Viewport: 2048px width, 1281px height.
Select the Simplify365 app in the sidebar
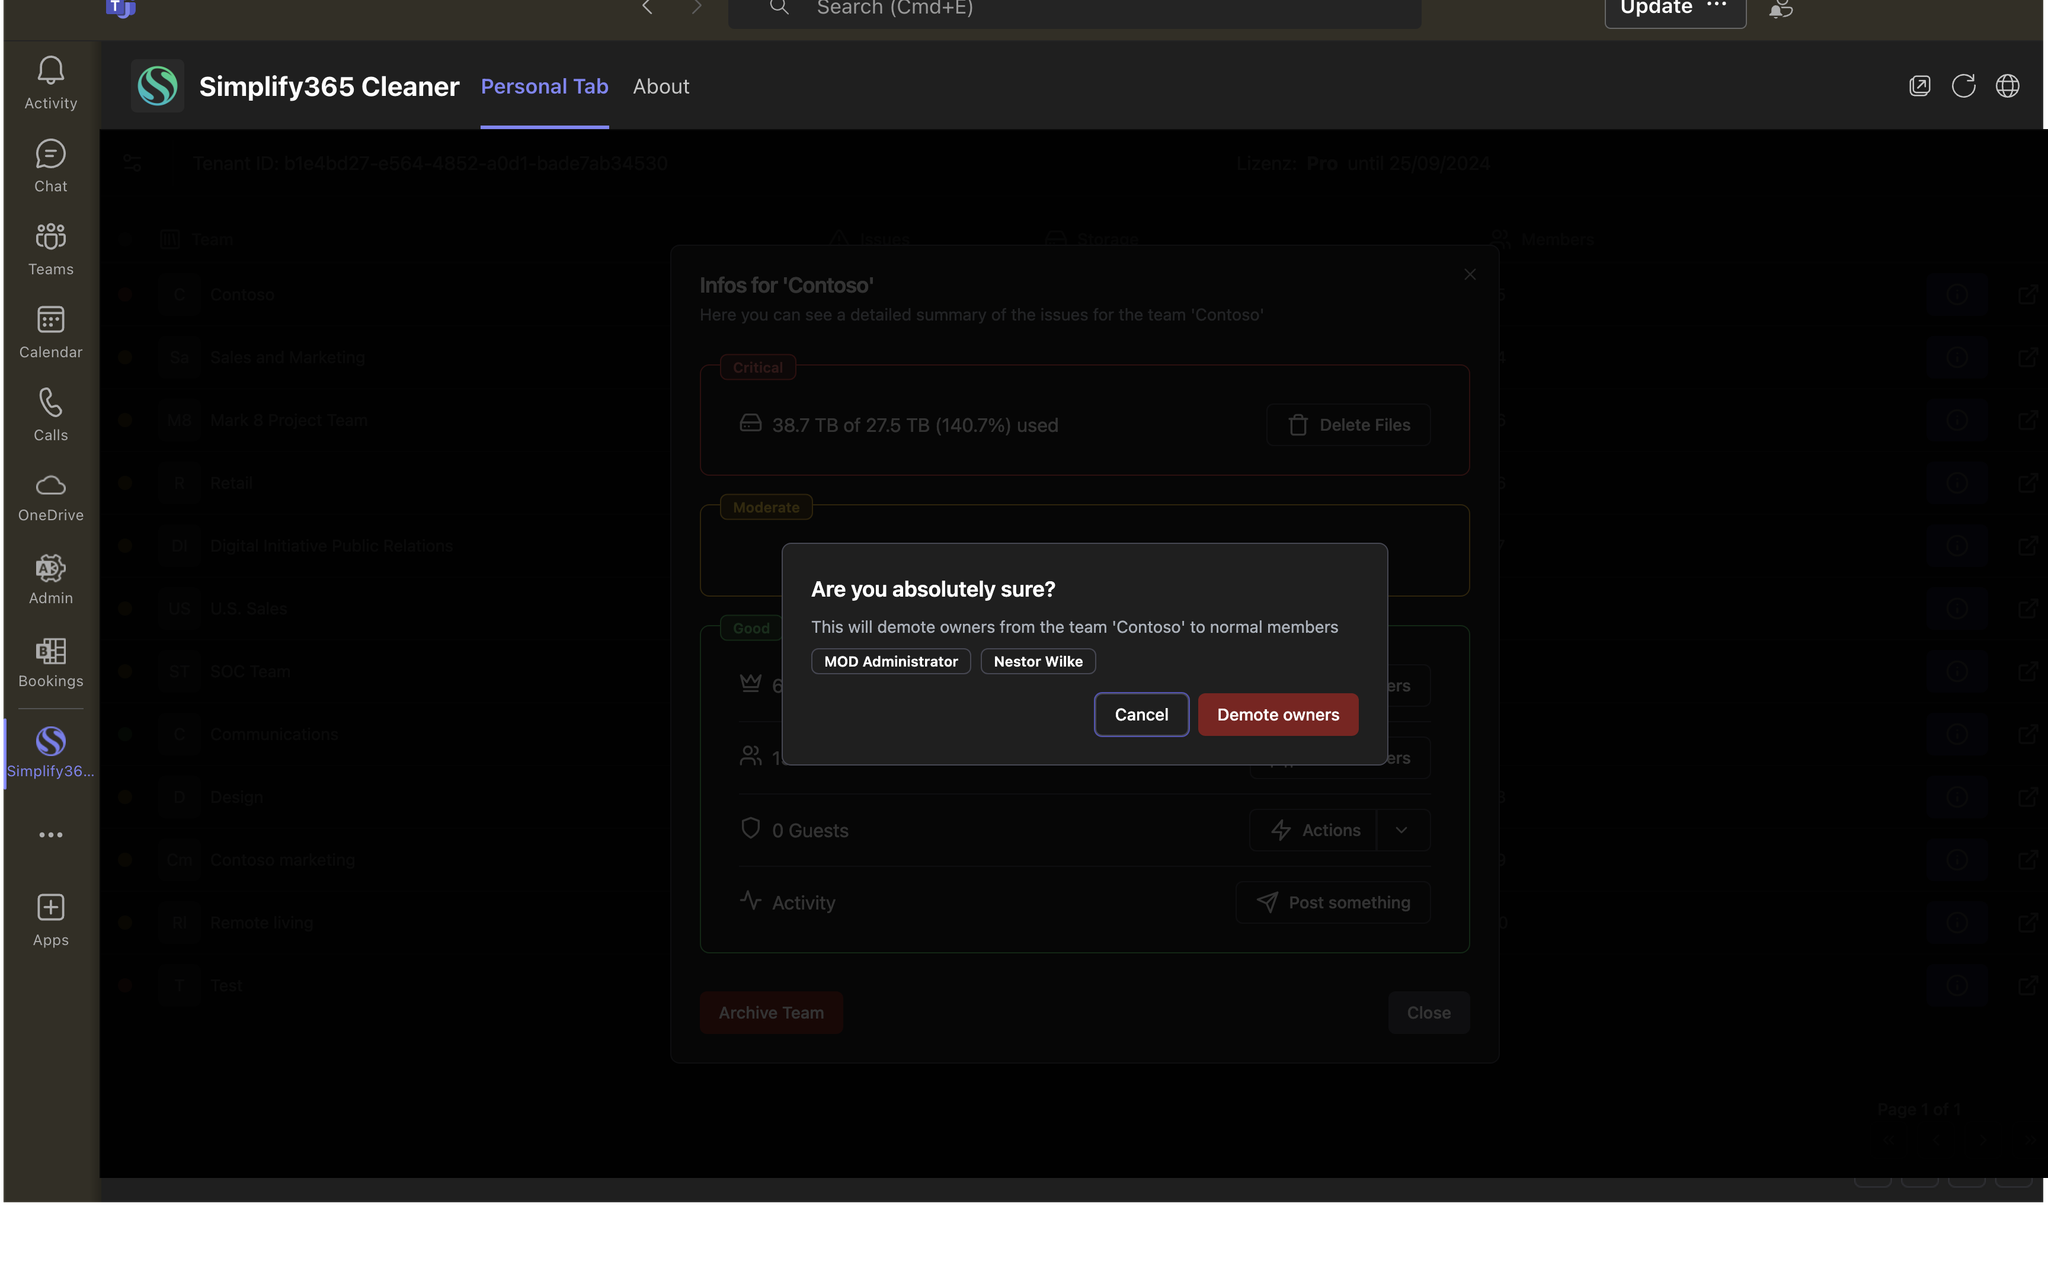coord(51,753)
